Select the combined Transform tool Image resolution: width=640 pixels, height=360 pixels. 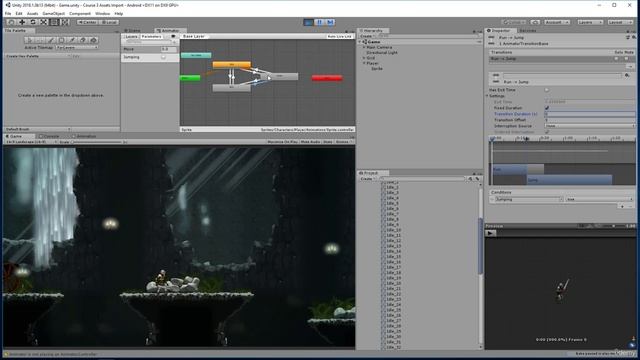(x=65, y=22)
